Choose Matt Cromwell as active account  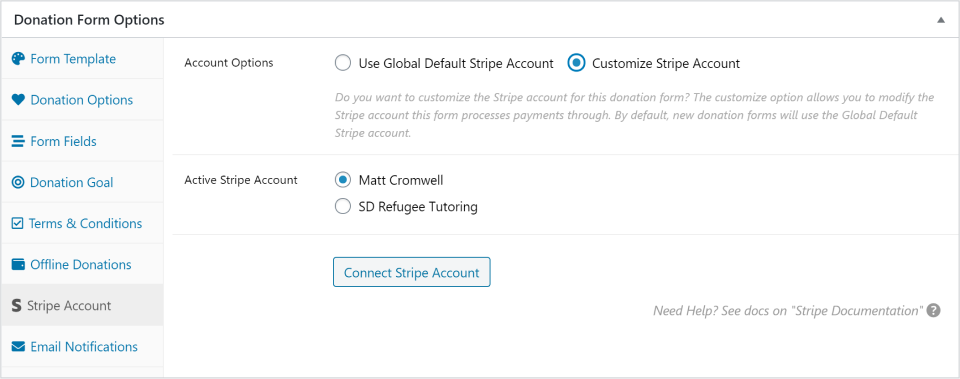[343, 180]
